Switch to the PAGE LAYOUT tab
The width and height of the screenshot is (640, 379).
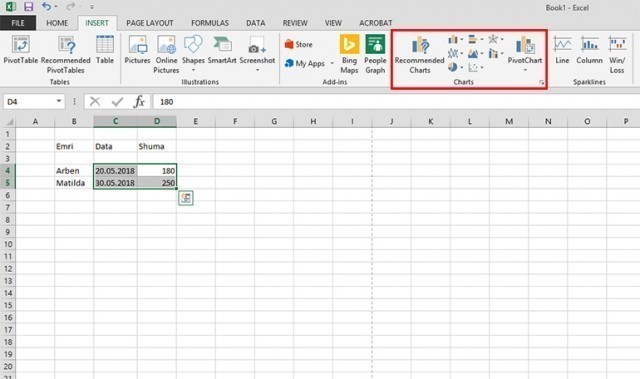150,23
